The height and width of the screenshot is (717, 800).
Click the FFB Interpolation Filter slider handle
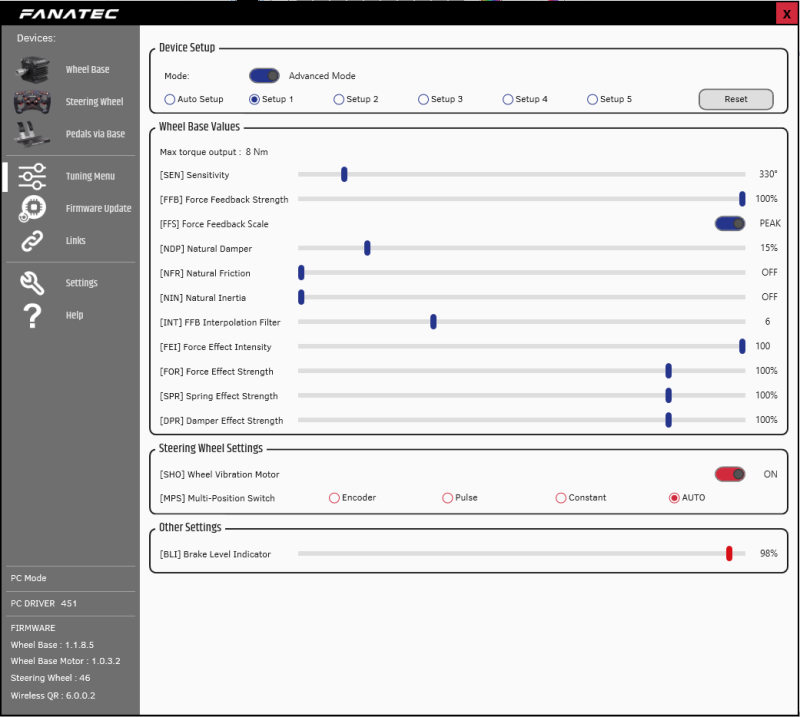[x=433, y=322]
